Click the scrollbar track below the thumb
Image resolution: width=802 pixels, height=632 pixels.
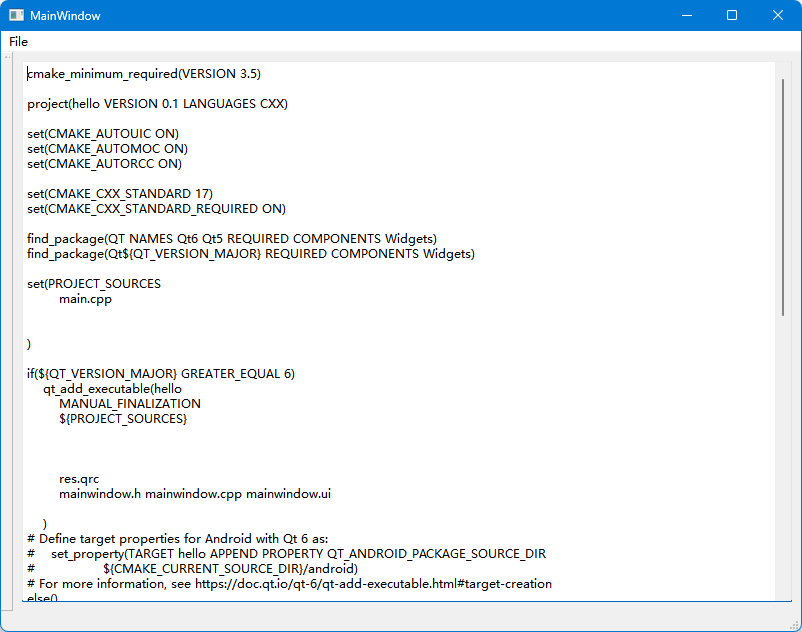782,460
